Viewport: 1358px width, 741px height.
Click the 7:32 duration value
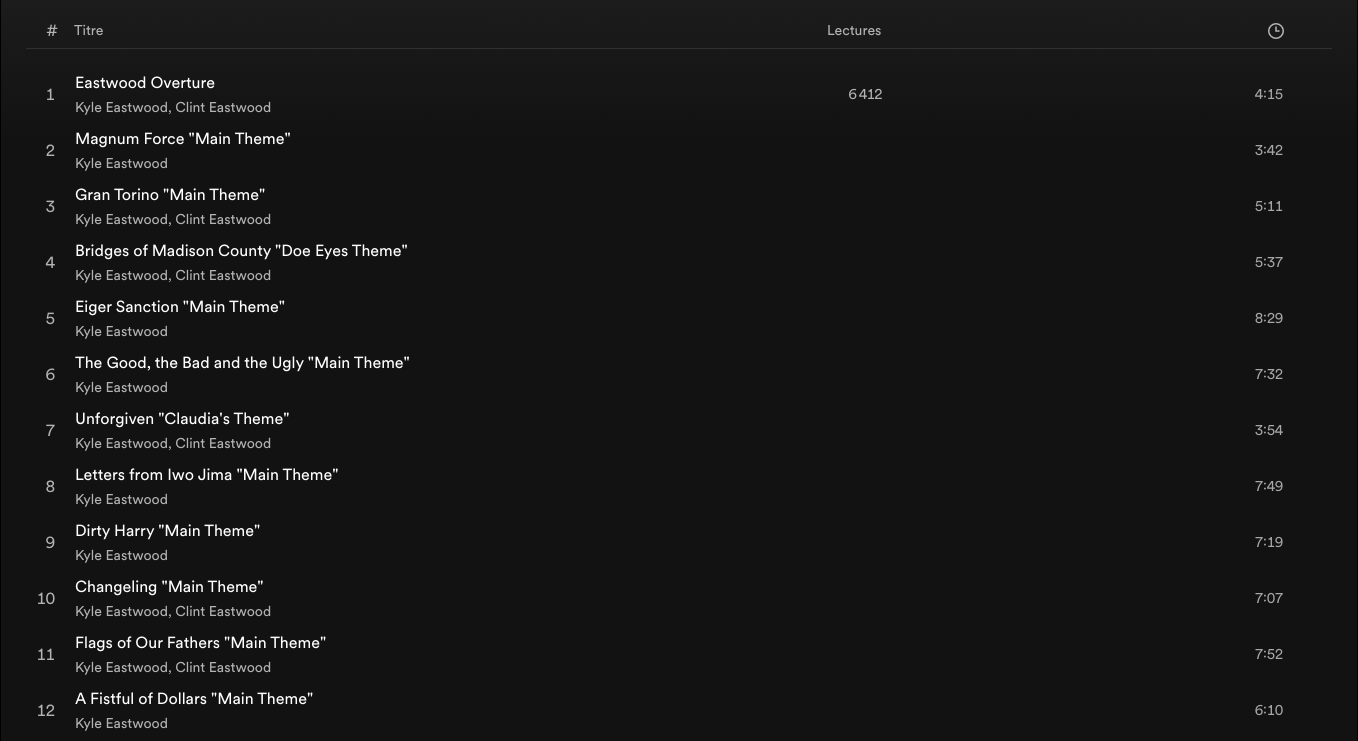pos(1268,374)
